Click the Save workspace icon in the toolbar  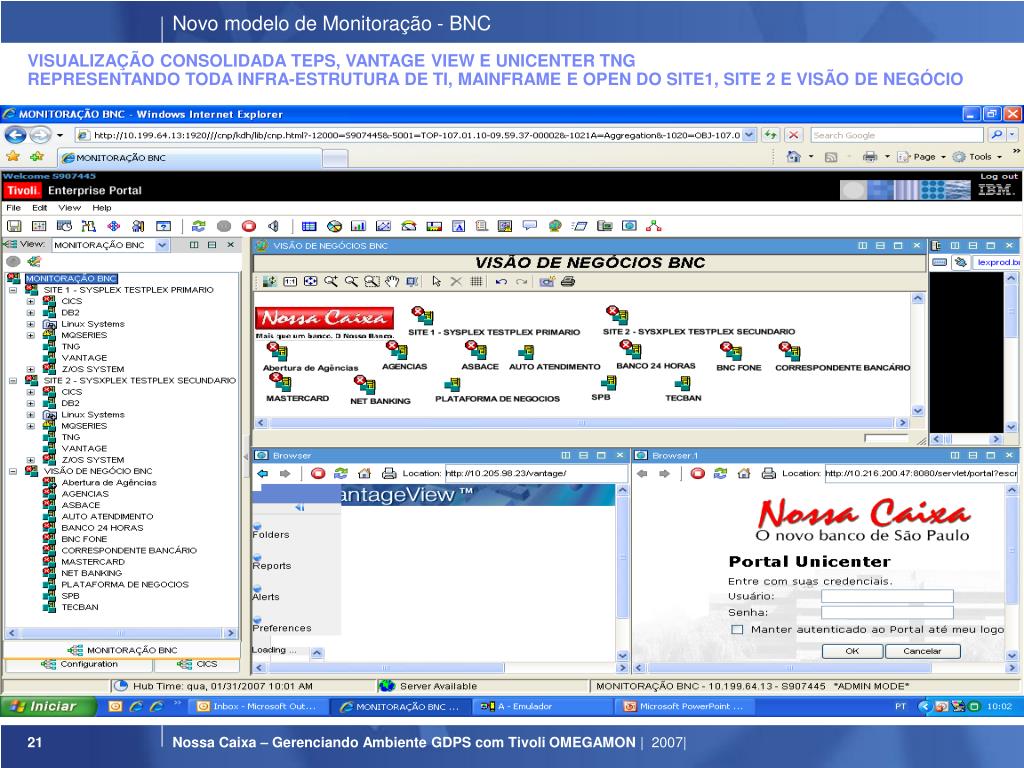pyautogui.click(x=14, y=226)
